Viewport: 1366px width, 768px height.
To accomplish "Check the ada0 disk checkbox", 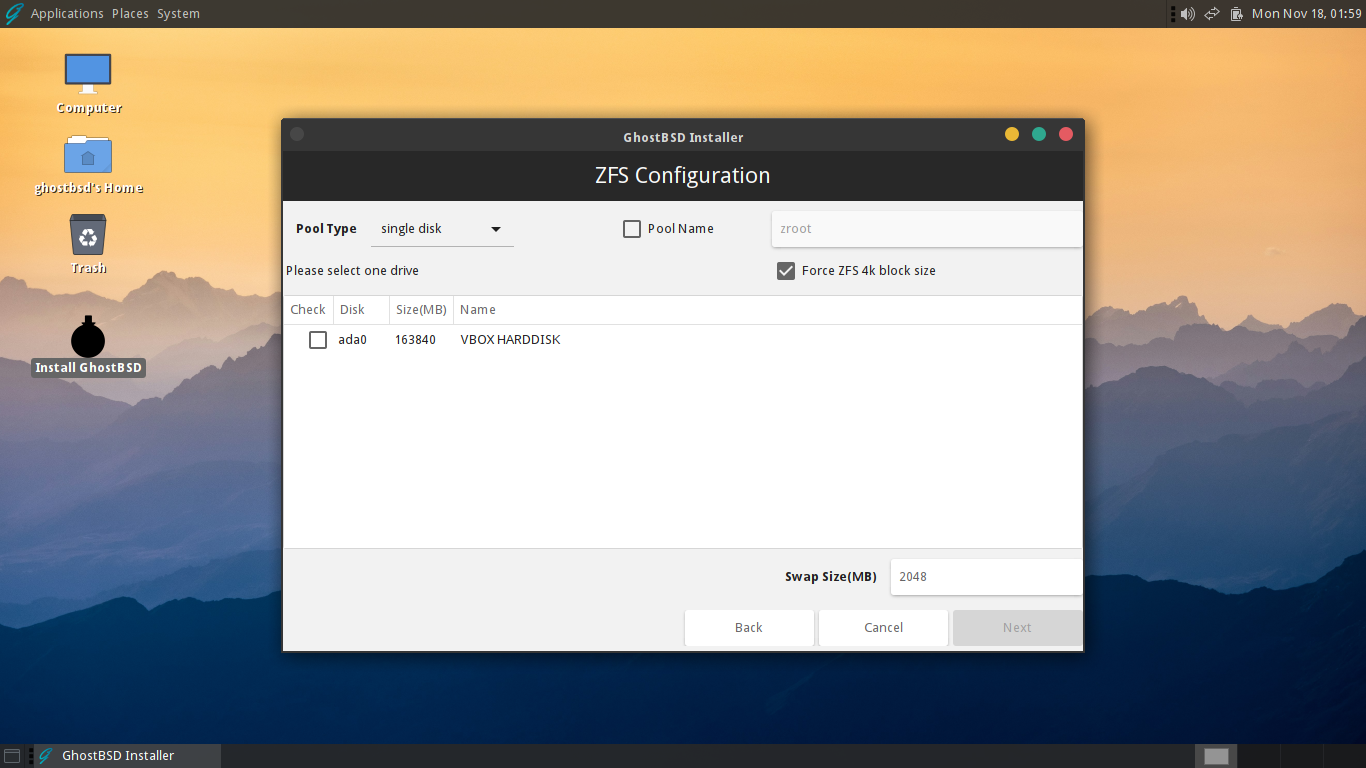I will 318,340.
